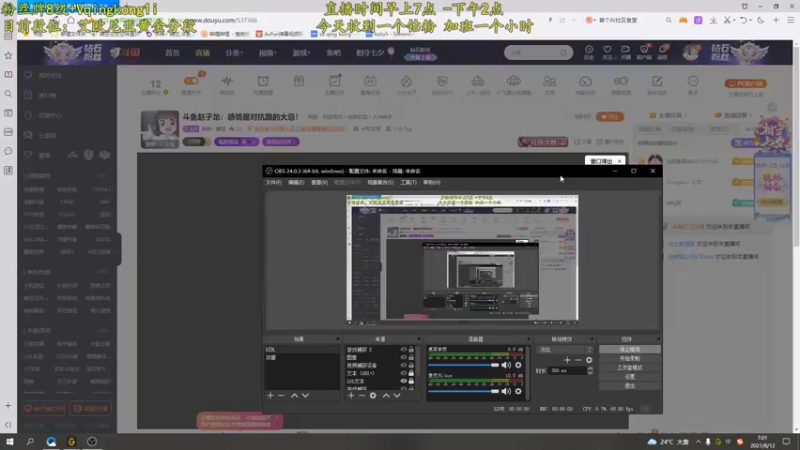Mute 麦克风/Aux speaker icon
Viewport: 800px width, 450px height.
[x=506, y=391]
